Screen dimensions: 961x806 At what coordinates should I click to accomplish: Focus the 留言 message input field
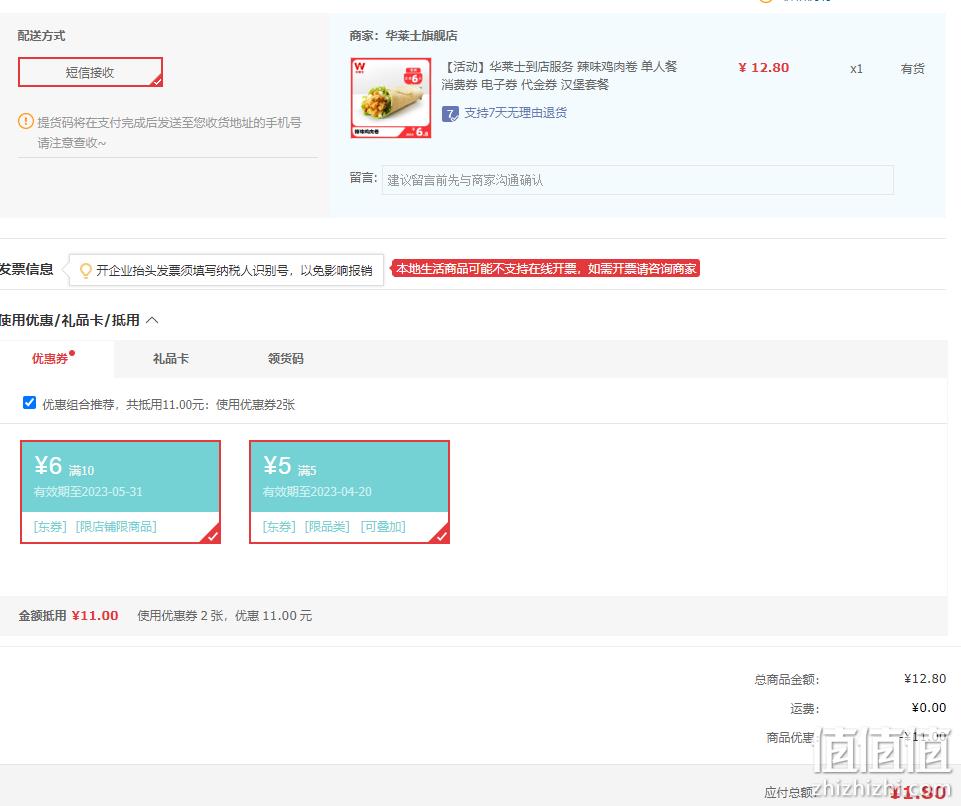coord(637,180)
